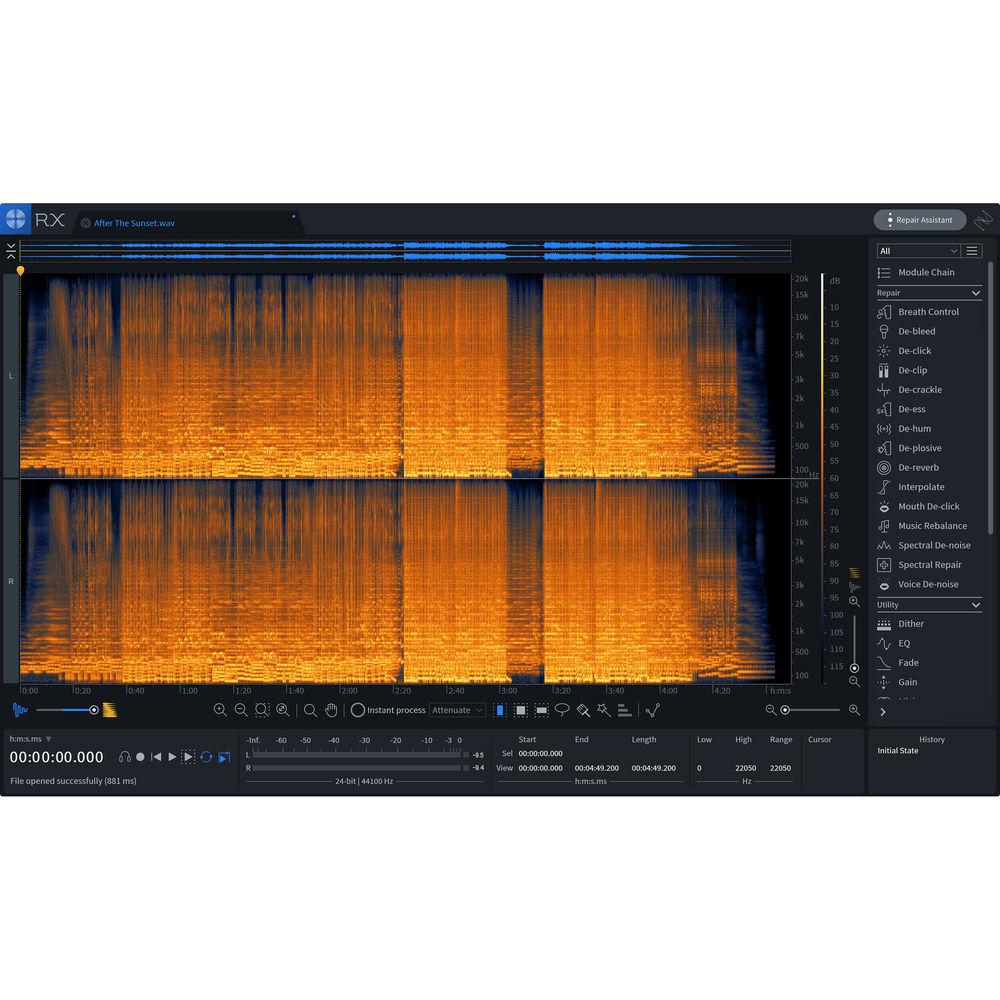The width and height of the screenshot is (1000, 1000).
Task: Open the De-hum repair module
Action: (912, 428)
